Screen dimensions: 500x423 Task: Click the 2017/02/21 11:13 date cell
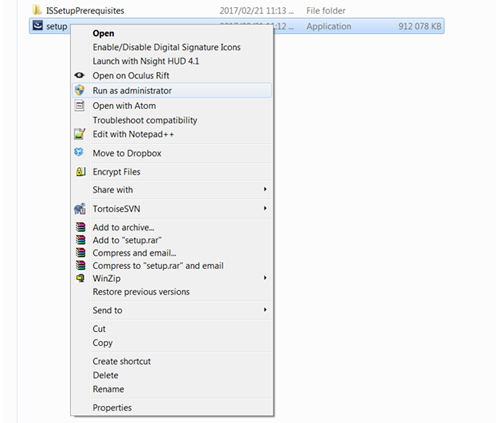tap(257, 11)
